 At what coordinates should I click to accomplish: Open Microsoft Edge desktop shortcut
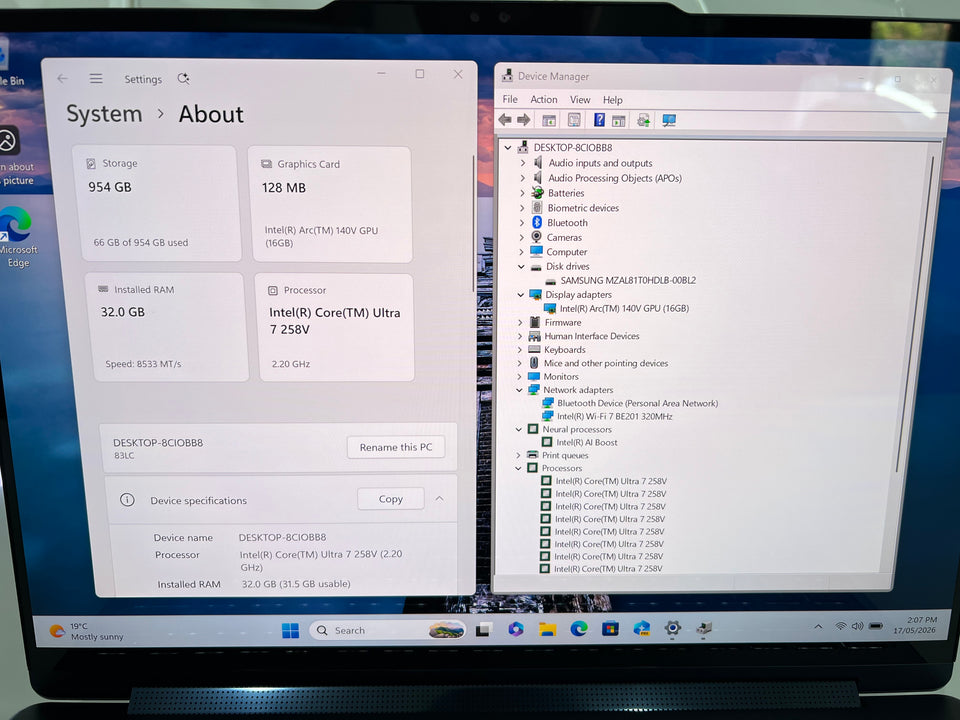coord(17,236)
